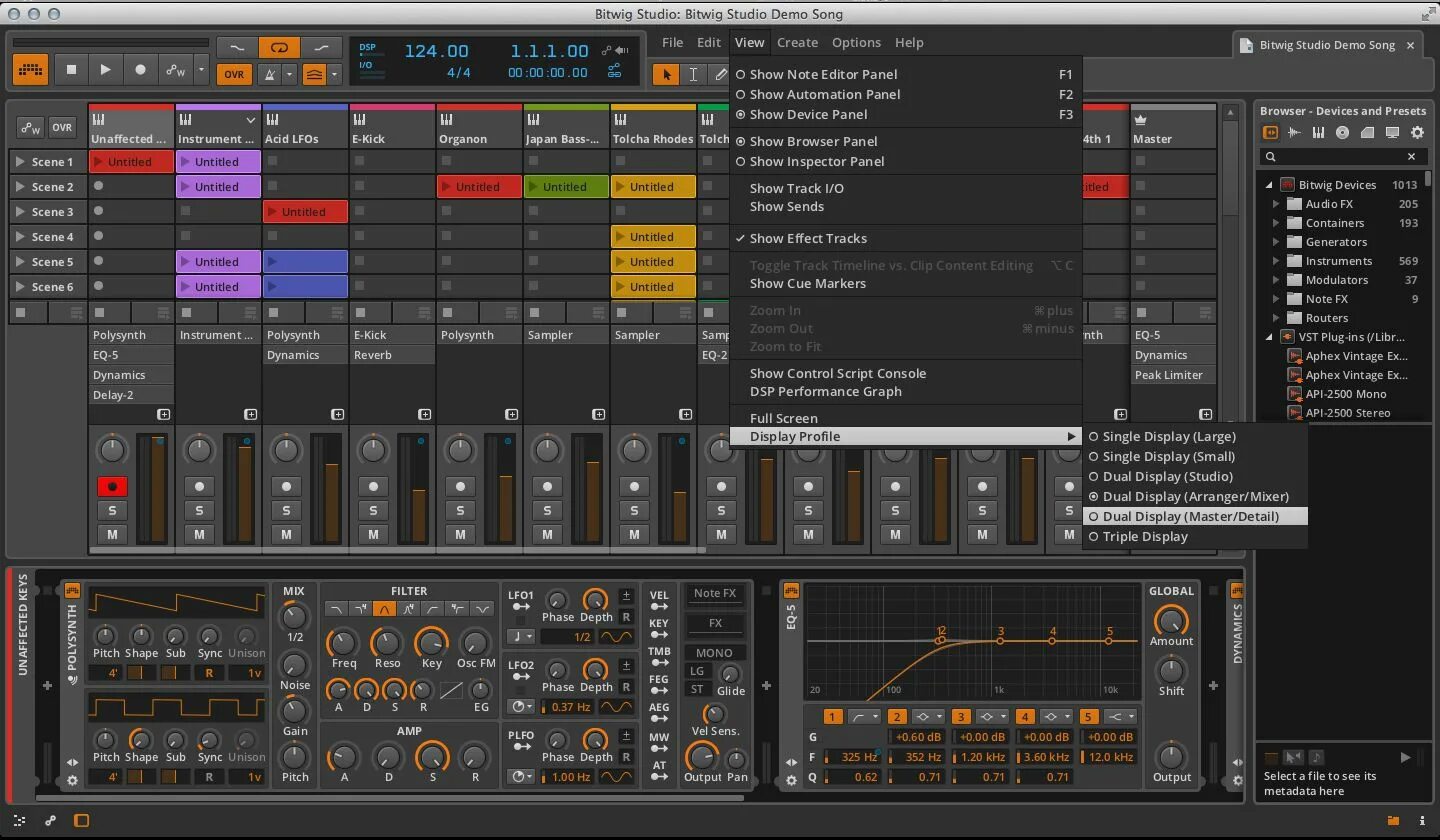Open the browser my files monitor icon
The height and width of the screenshot is (840, 1440).
click(1392, 132)
